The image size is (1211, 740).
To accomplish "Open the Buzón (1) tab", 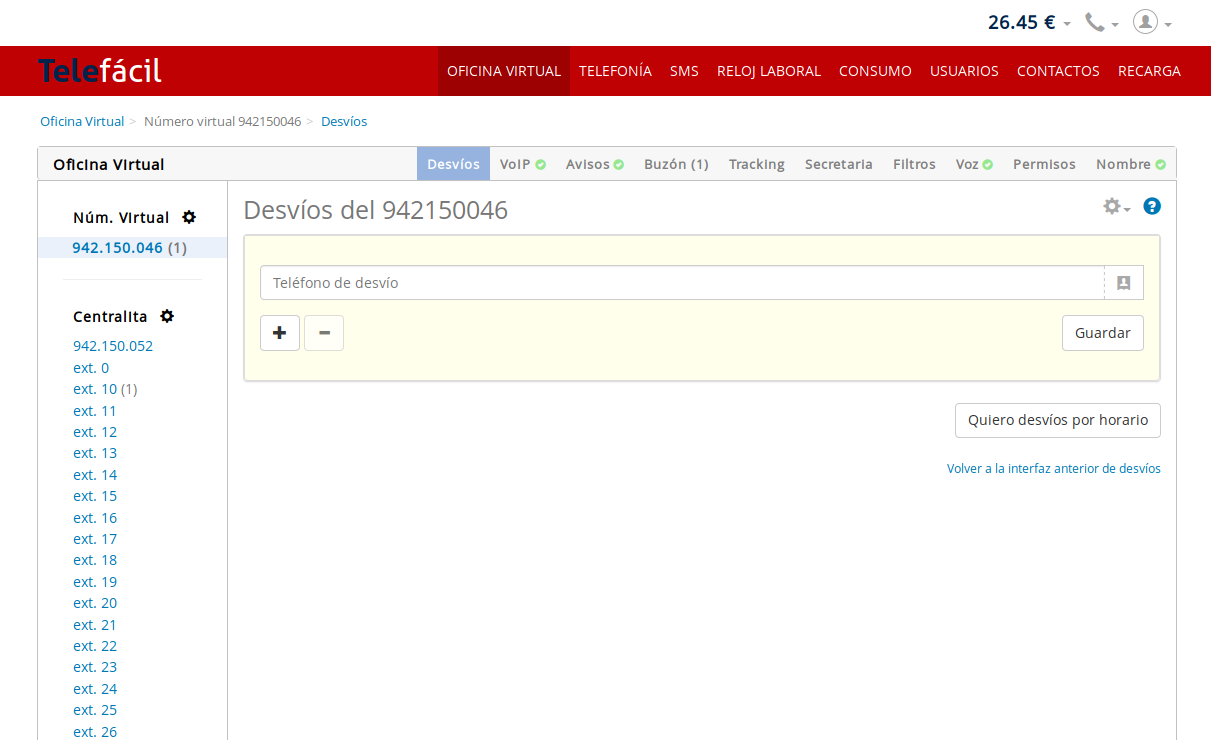I will click(676, 164).
